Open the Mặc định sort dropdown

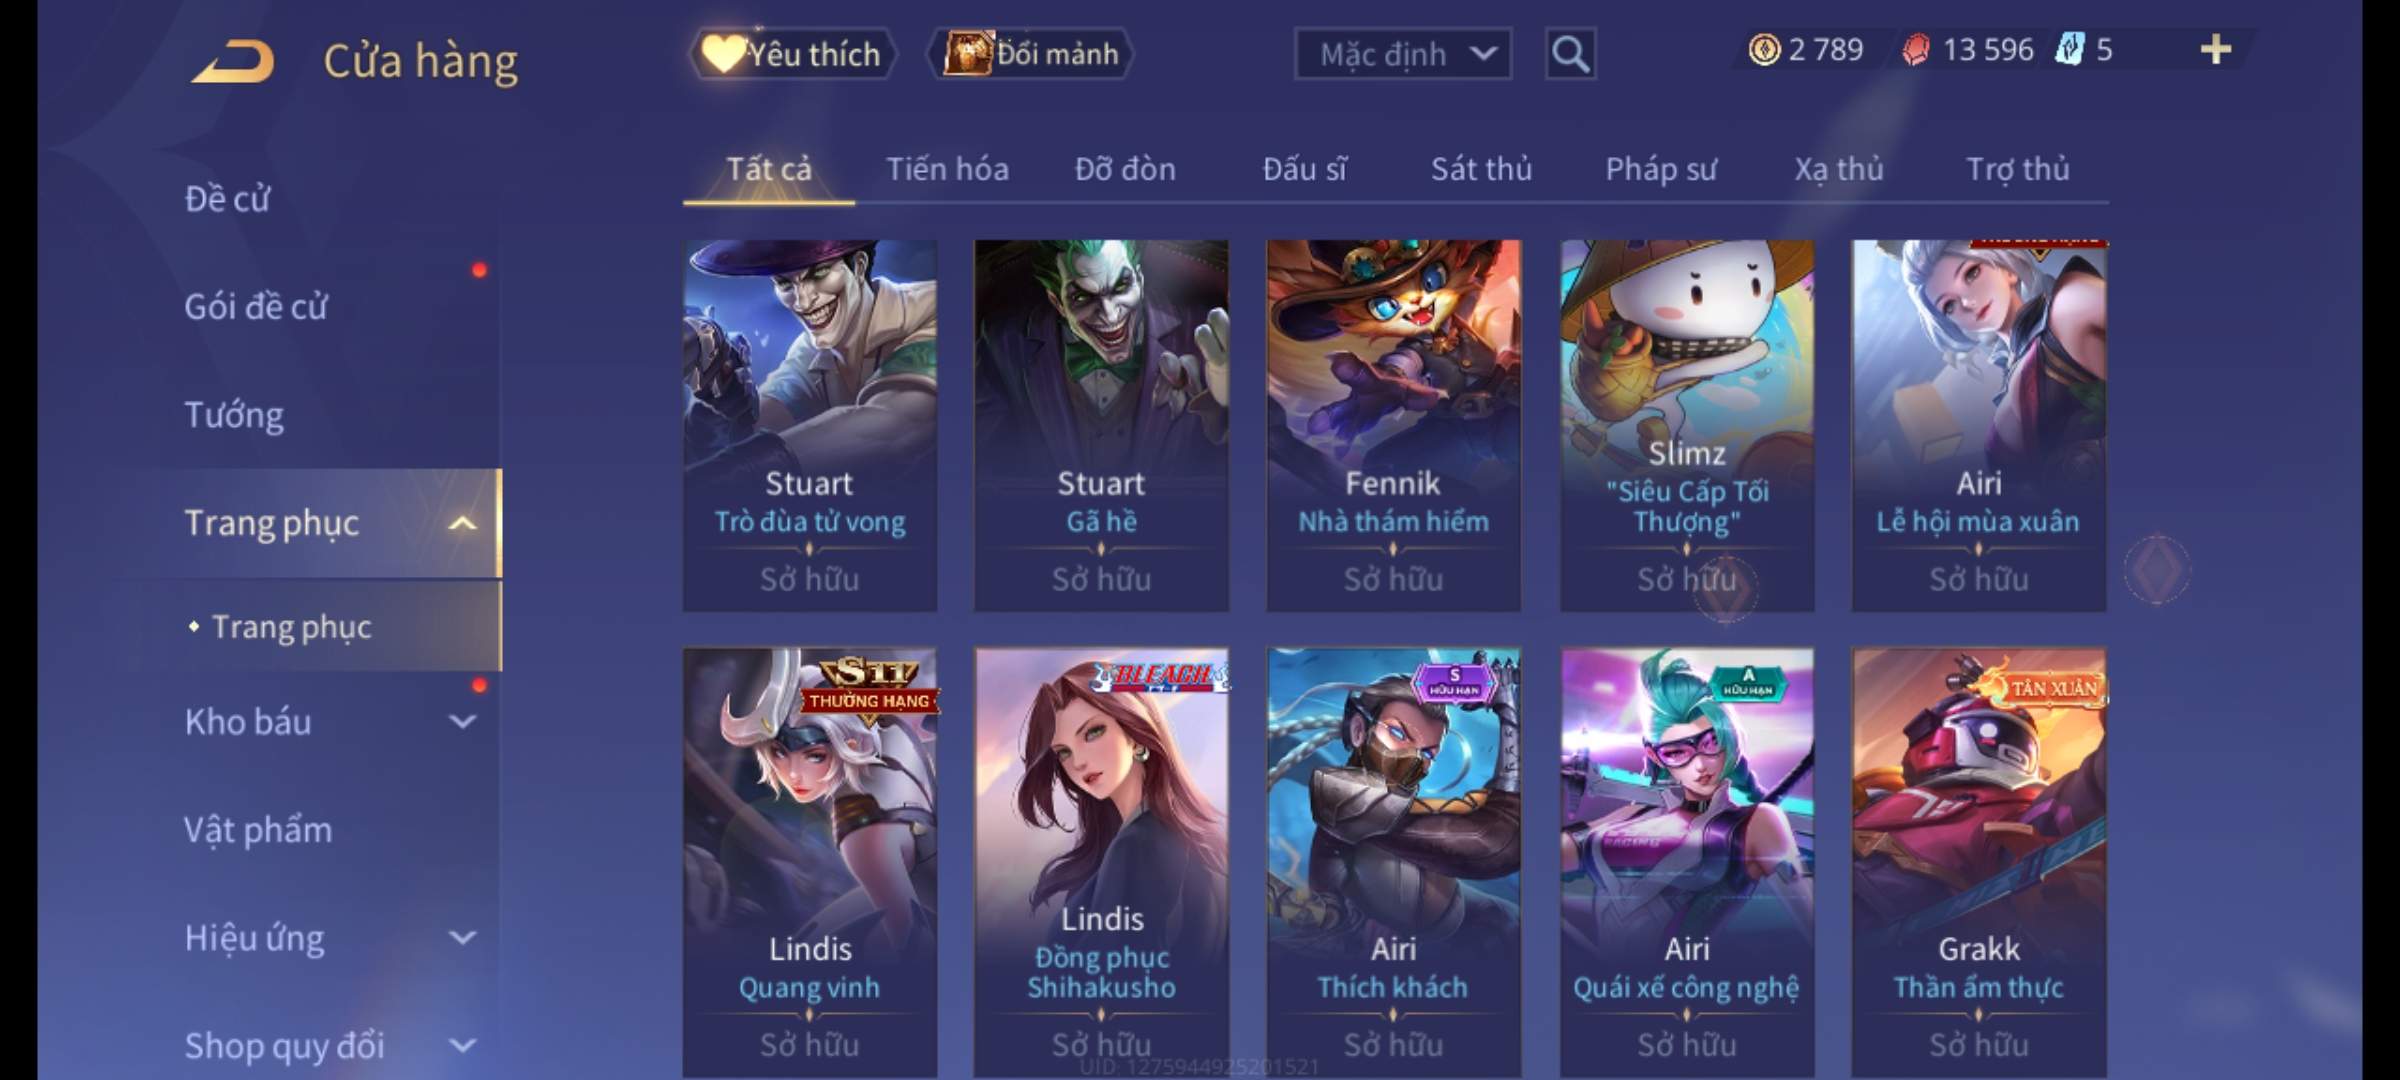[x=1403, y=54]
